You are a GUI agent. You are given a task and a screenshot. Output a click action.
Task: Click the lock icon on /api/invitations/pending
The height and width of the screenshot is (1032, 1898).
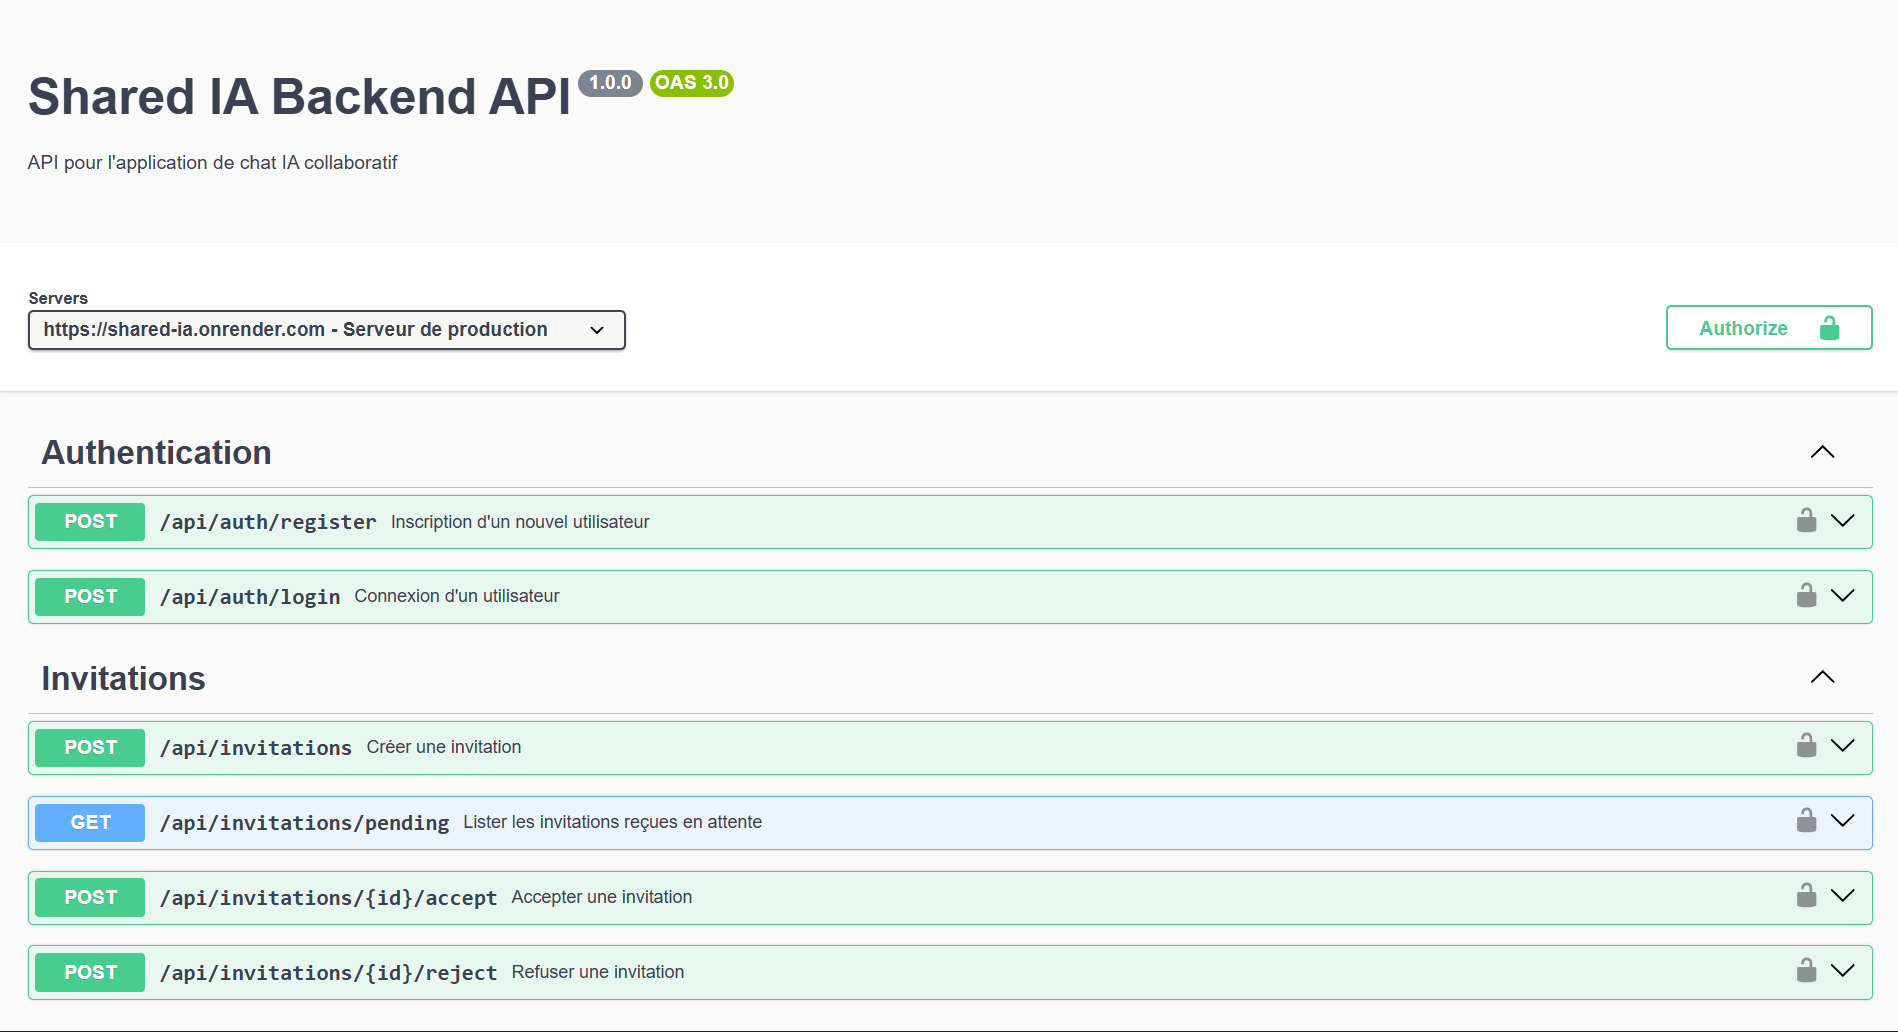1806,821
